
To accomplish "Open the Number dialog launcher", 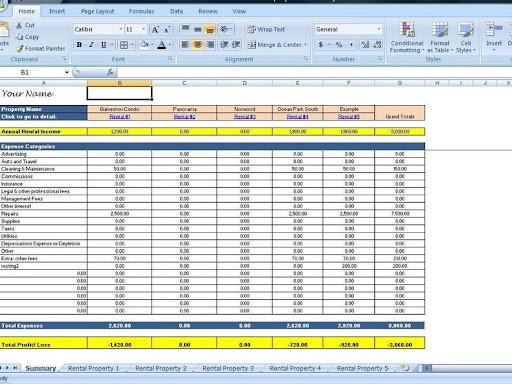I will (x=380, y=59).
